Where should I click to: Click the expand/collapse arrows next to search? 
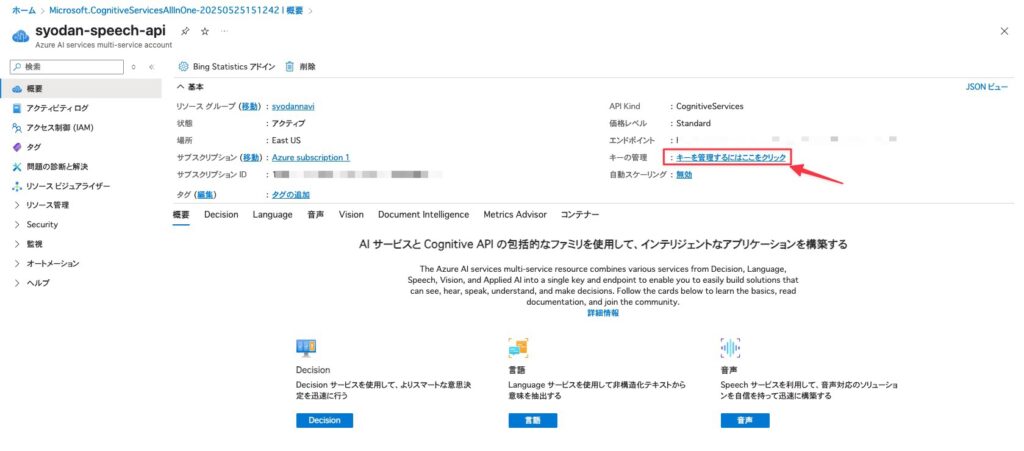click(x=134, y=67)
